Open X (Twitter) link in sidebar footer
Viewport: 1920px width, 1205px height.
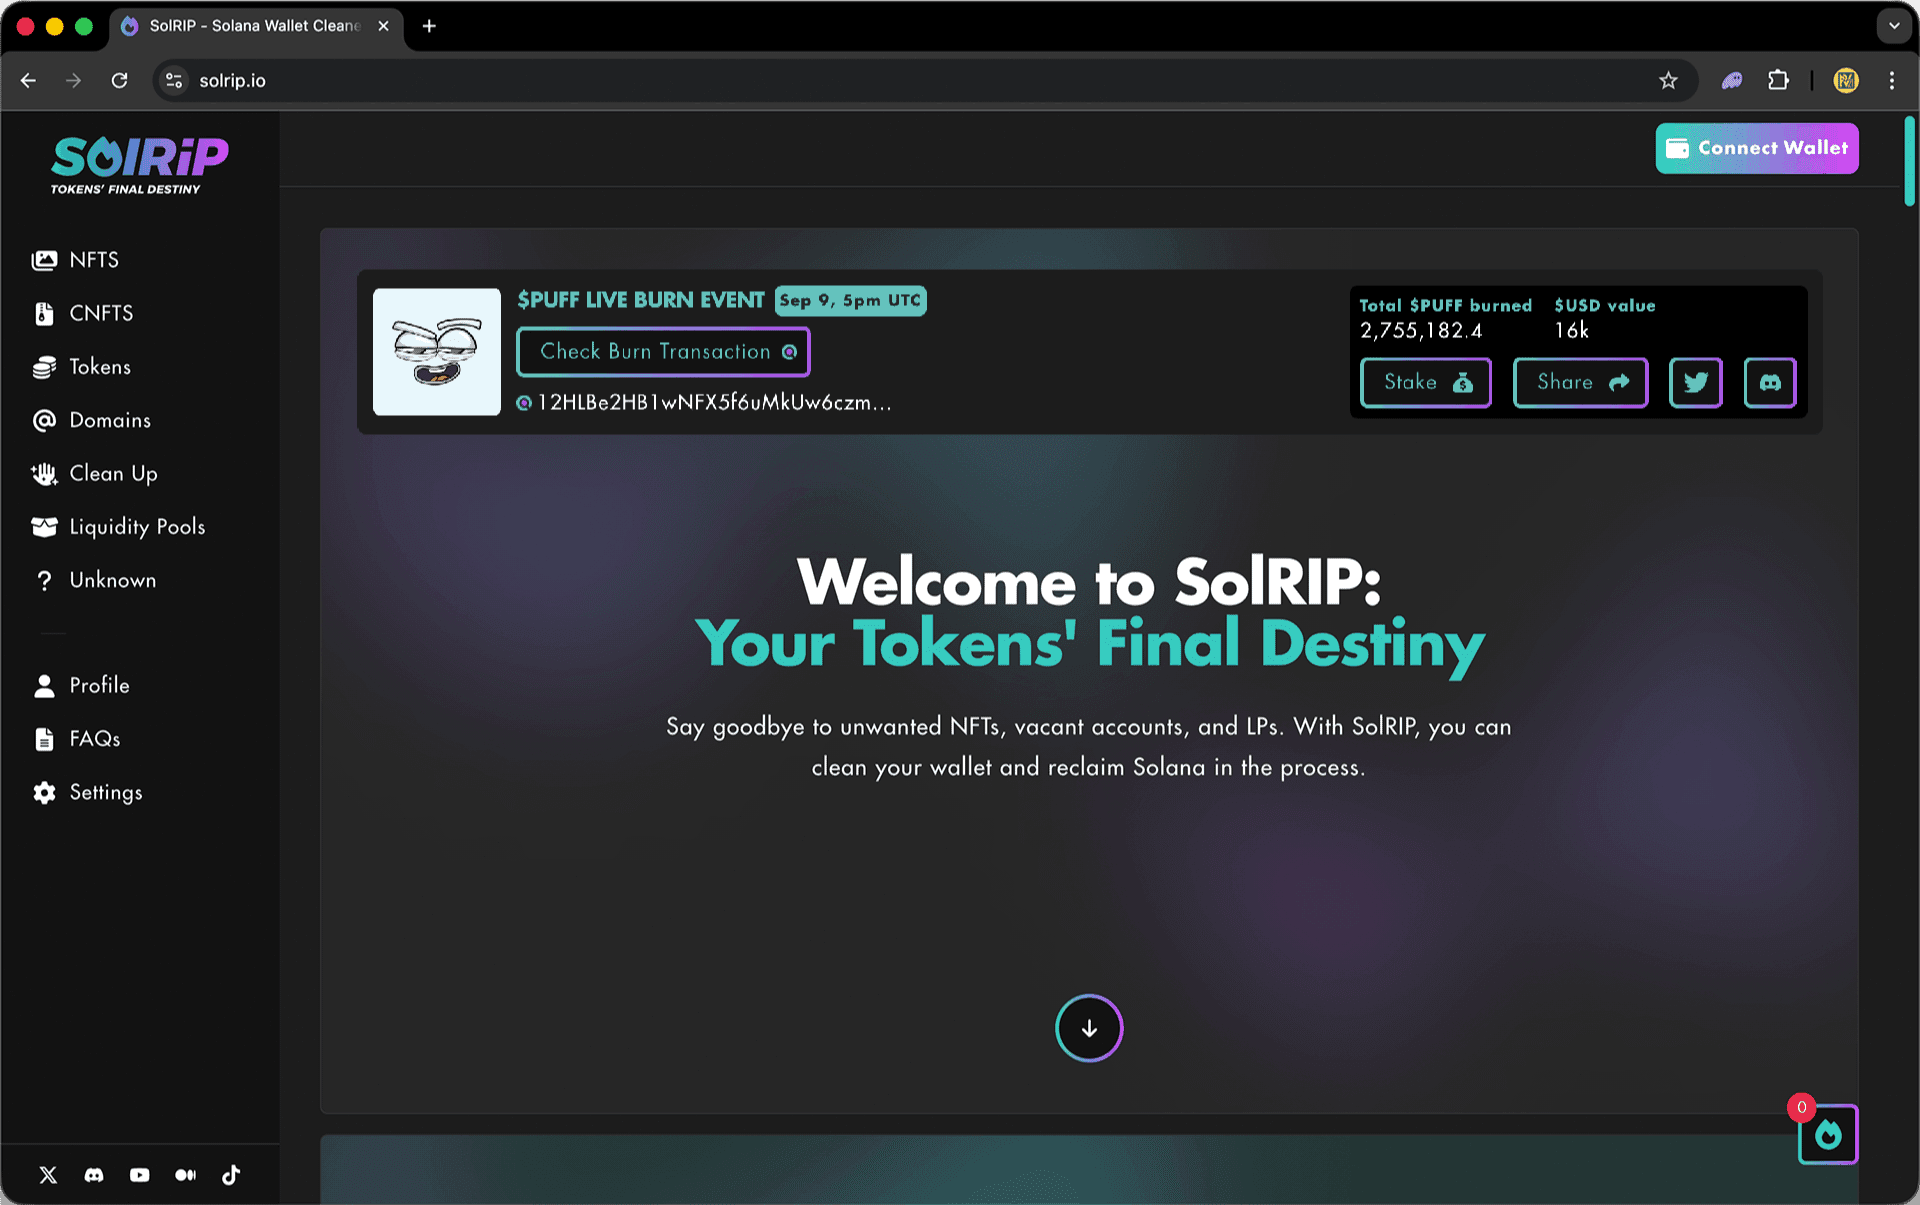pyautogui.click(x=48, y=1175)
